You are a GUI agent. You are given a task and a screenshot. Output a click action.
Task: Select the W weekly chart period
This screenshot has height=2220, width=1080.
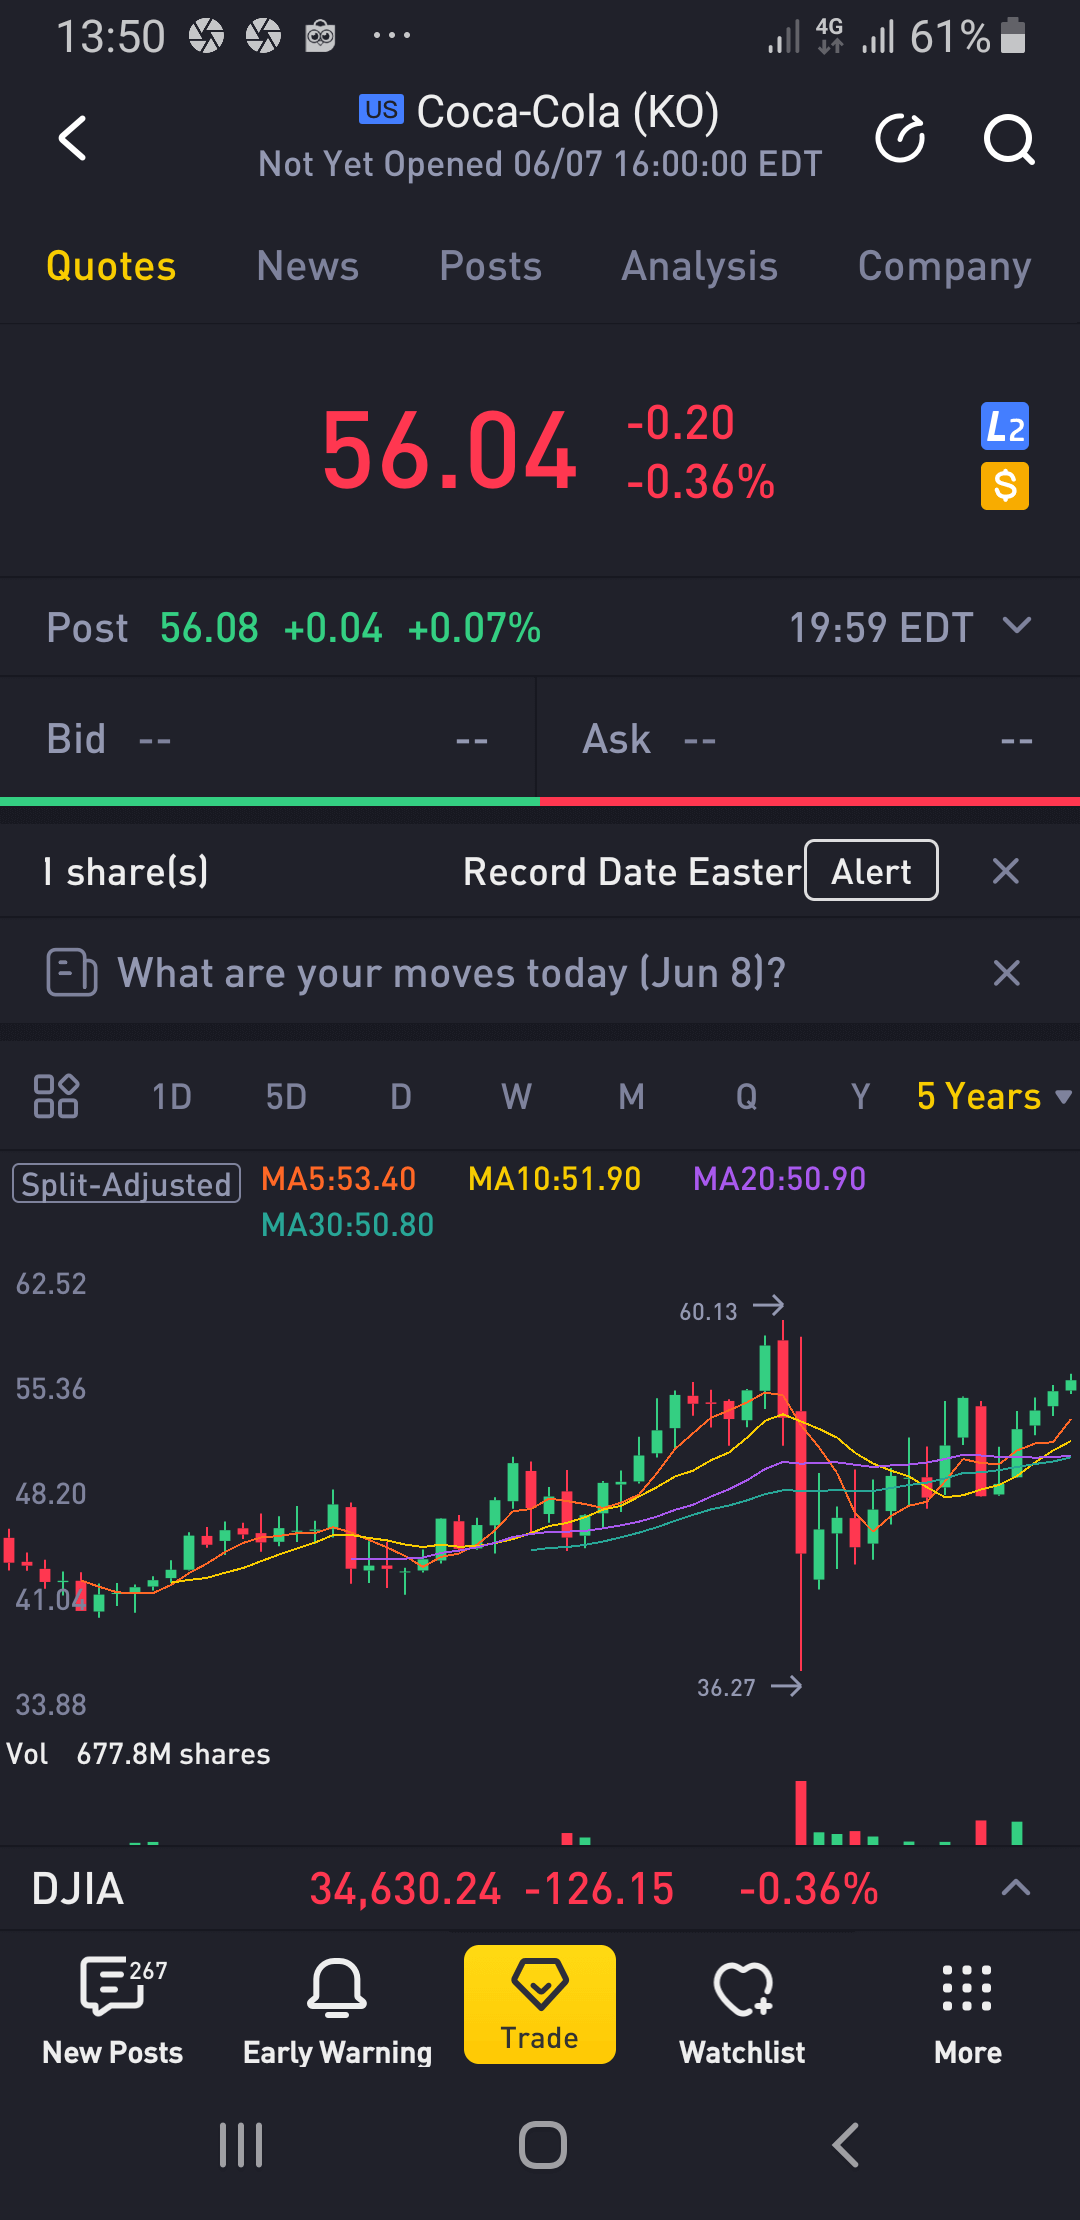(x=516, y=1097)
